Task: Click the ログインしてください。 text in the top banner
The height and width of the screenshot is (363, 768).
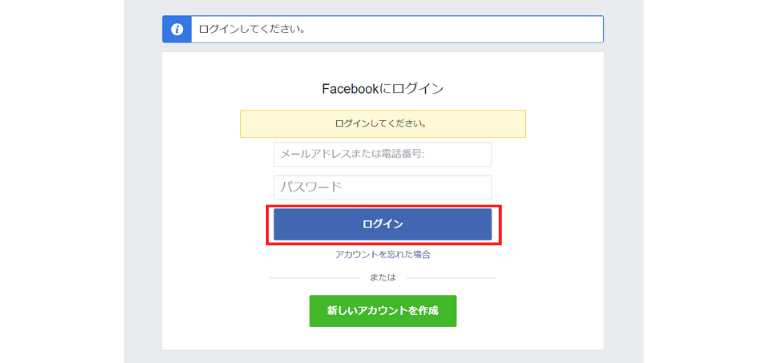Action: point(252,29)
